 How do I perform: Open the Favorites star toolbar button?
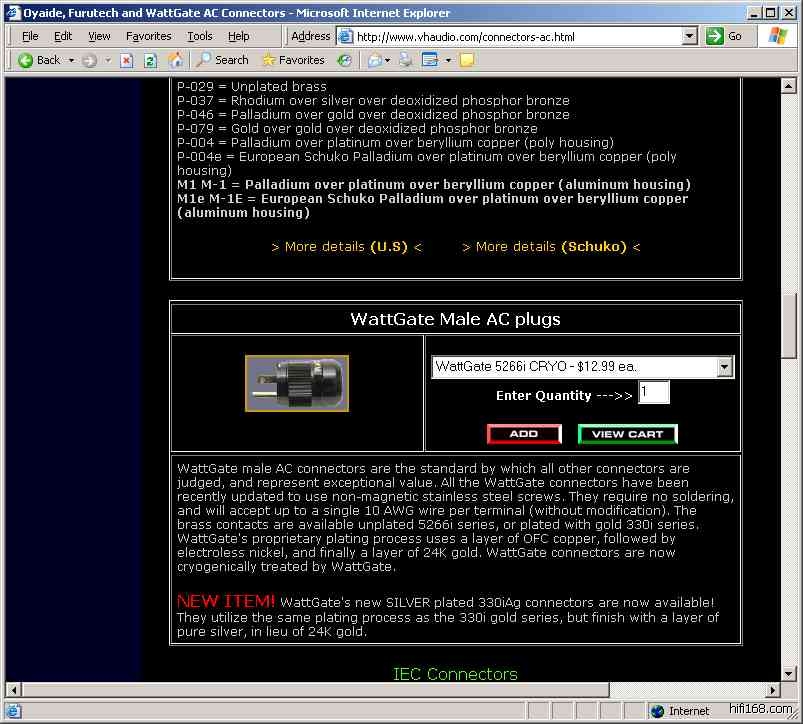pos(293,60)
